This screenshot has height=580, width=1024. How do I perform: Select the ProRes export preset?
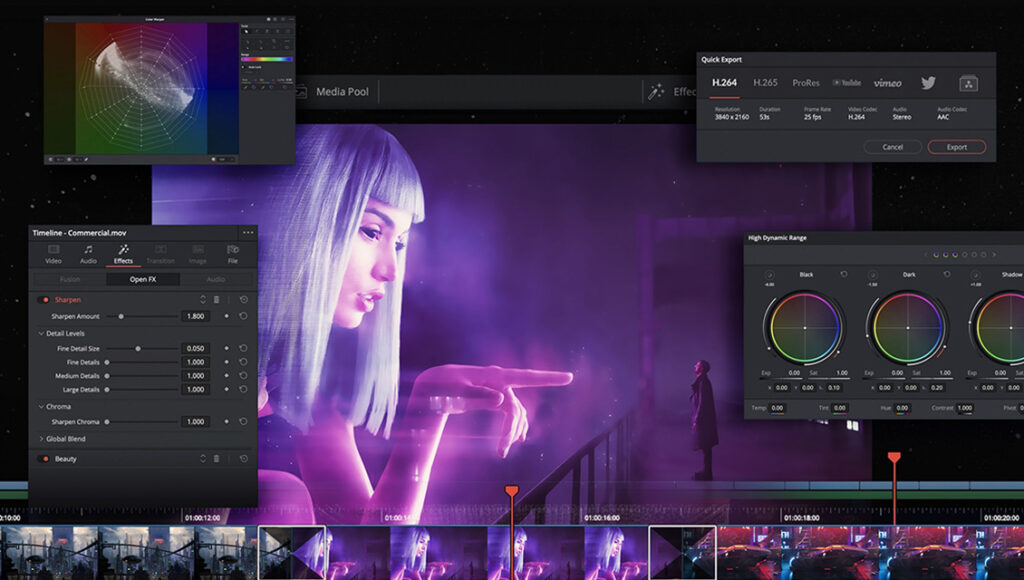point(806,83)
